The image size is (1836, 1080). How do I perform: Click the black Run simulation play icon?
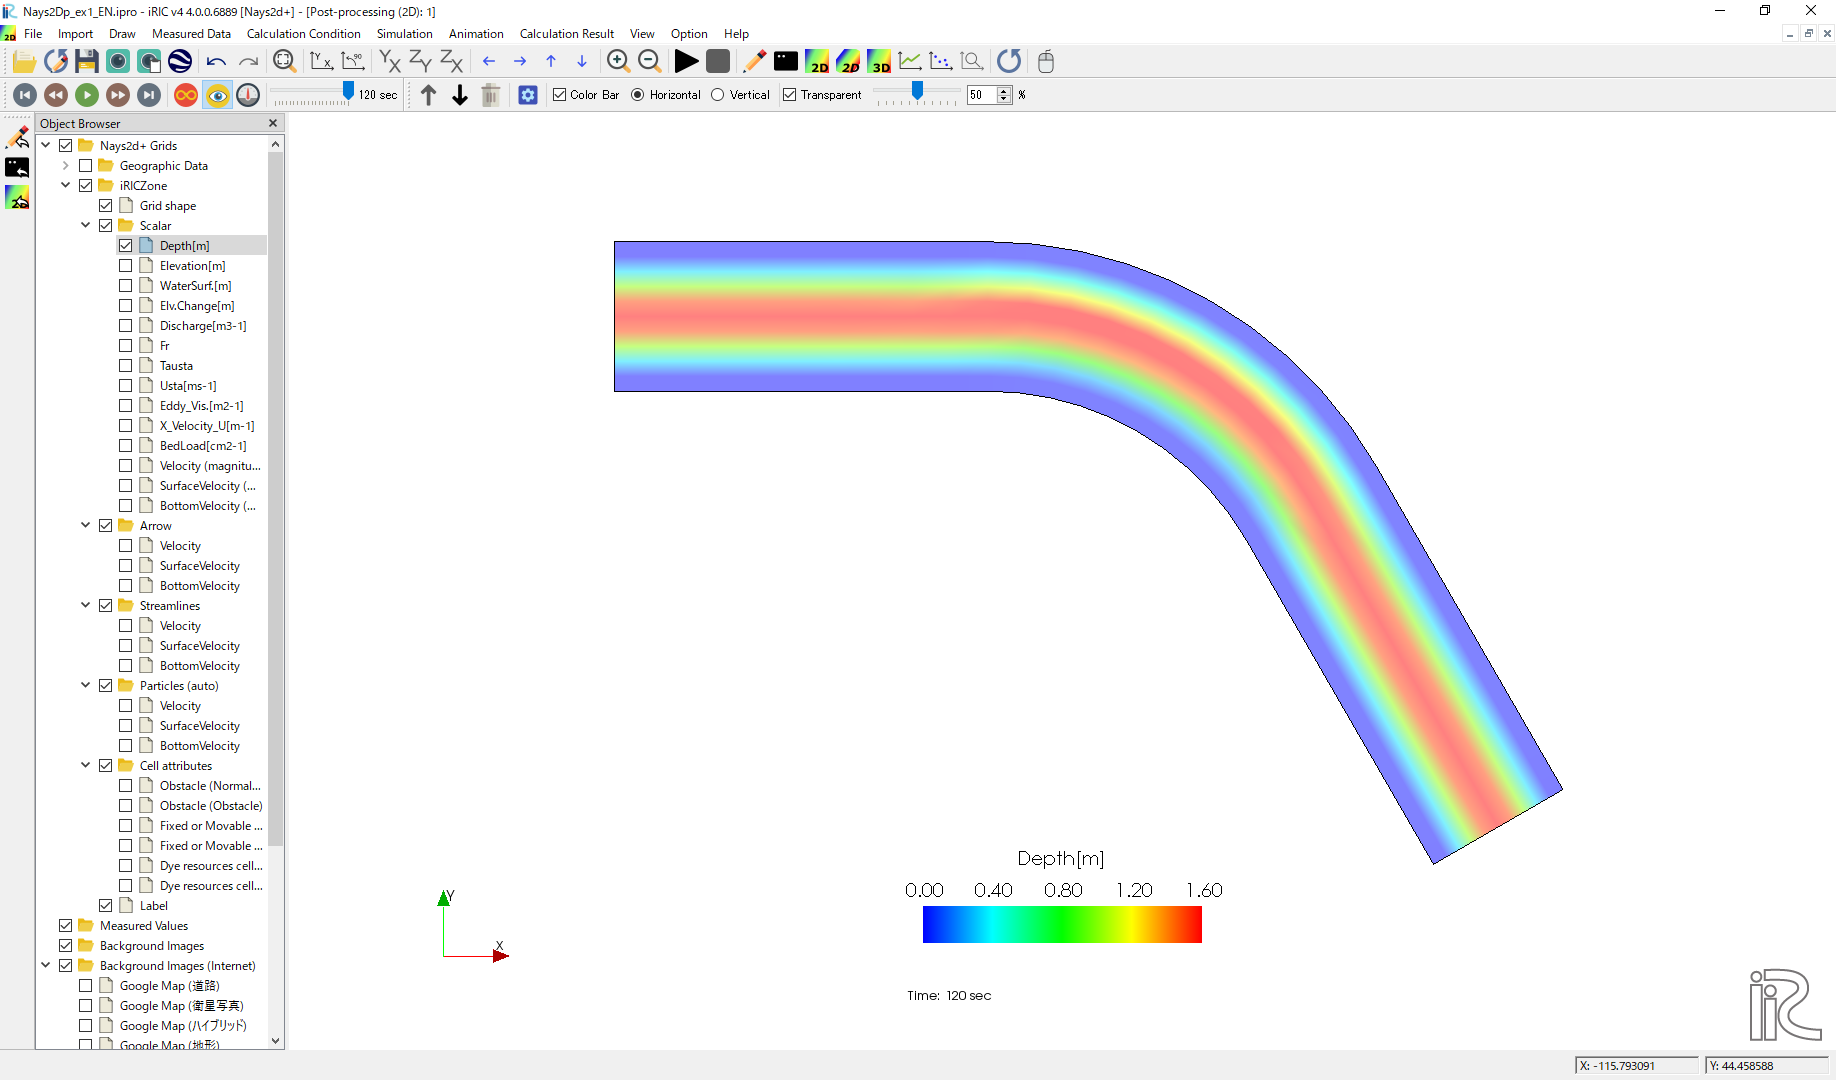click(686, 62)
